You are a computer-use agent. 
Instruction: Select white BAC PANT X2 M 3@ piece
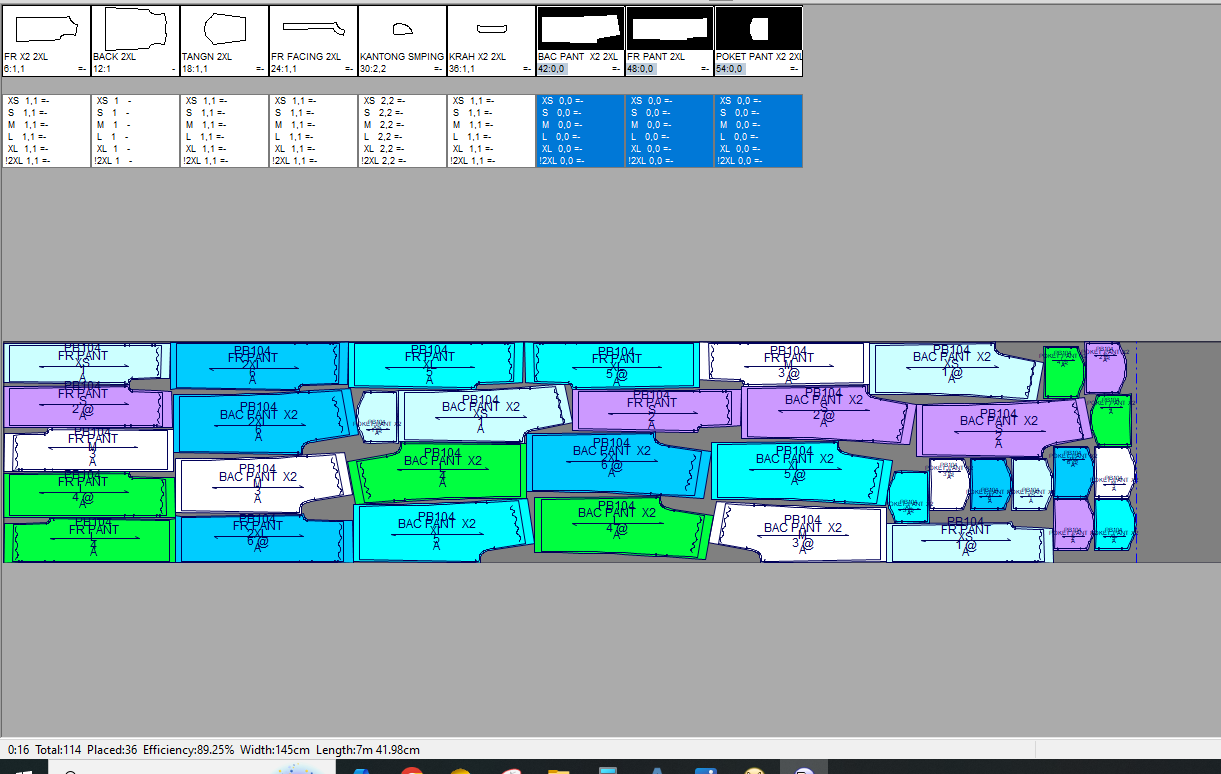click(800, 532)
